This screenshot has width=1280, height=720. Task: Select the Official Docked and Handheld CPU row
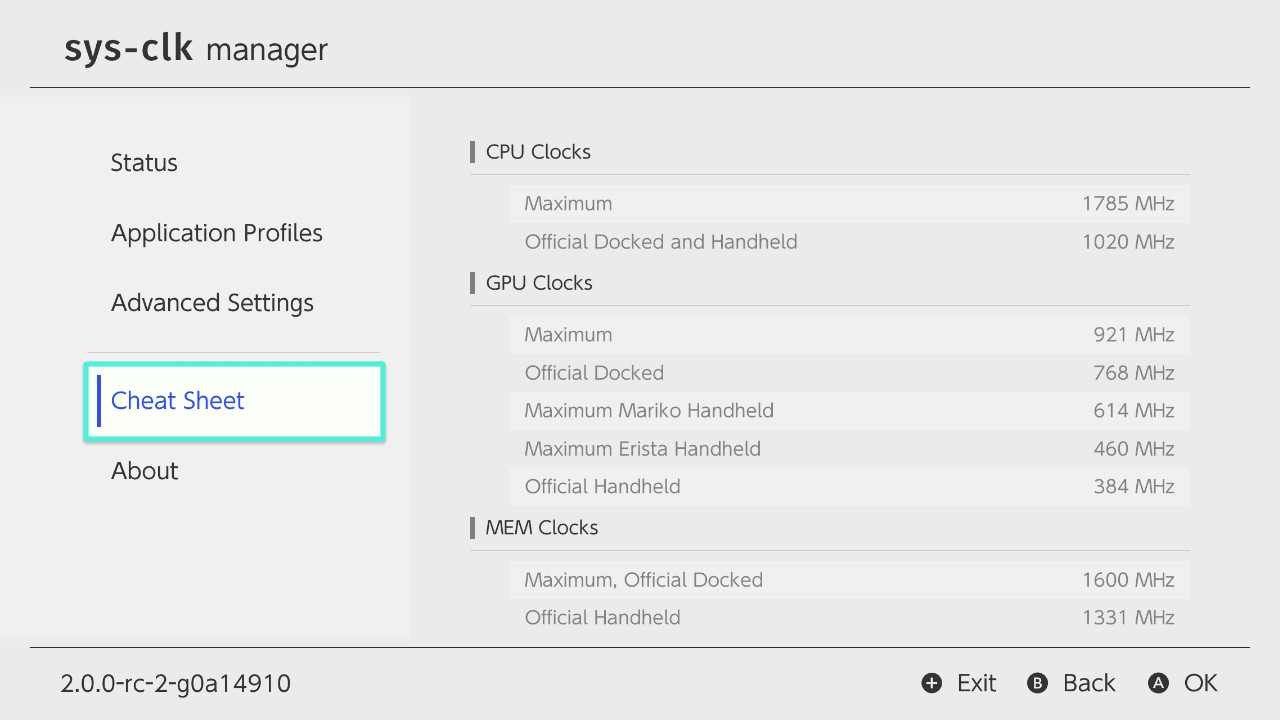click(849, 242)
